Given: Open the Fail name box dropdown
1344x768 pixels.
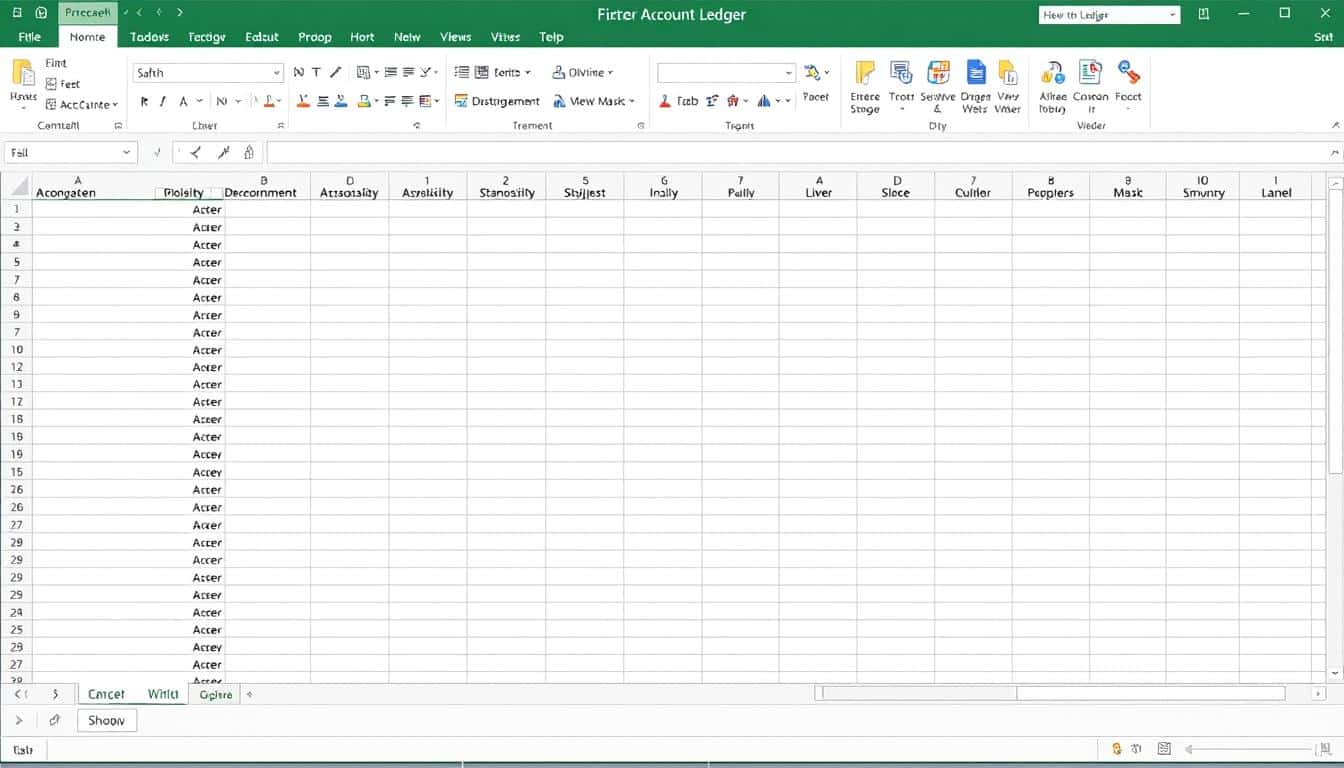Looking at the screenshot, I should tap(127, 153).
